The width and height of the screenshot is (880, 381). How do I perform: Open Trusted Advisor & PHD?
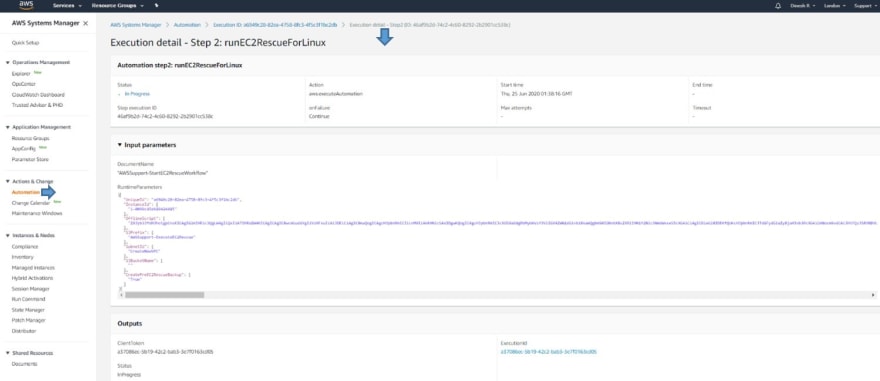coord(38,105)
